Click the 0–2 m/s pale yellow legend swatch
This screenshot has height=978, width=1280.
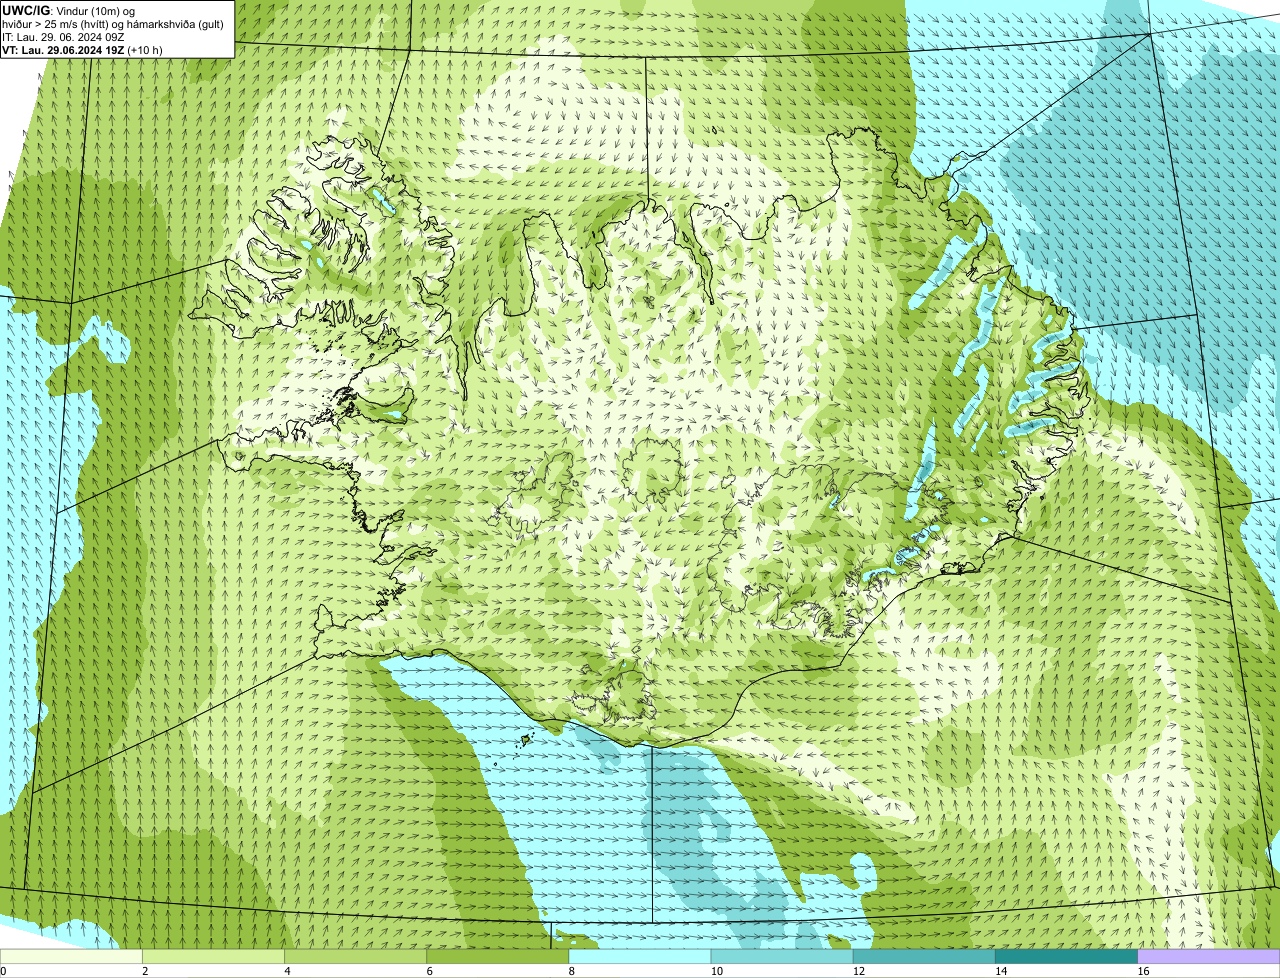click(71, 956)
